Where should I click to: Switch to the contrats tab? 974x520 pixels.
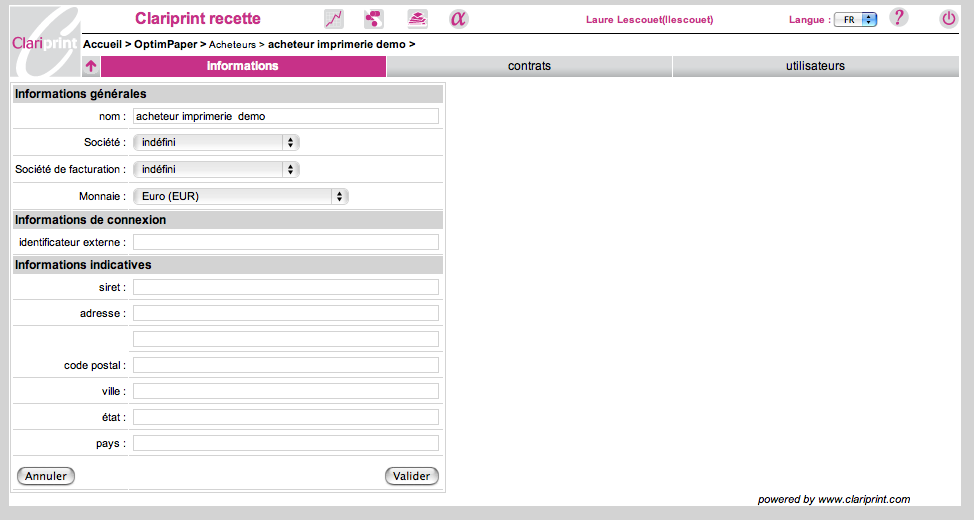(529, 67)
